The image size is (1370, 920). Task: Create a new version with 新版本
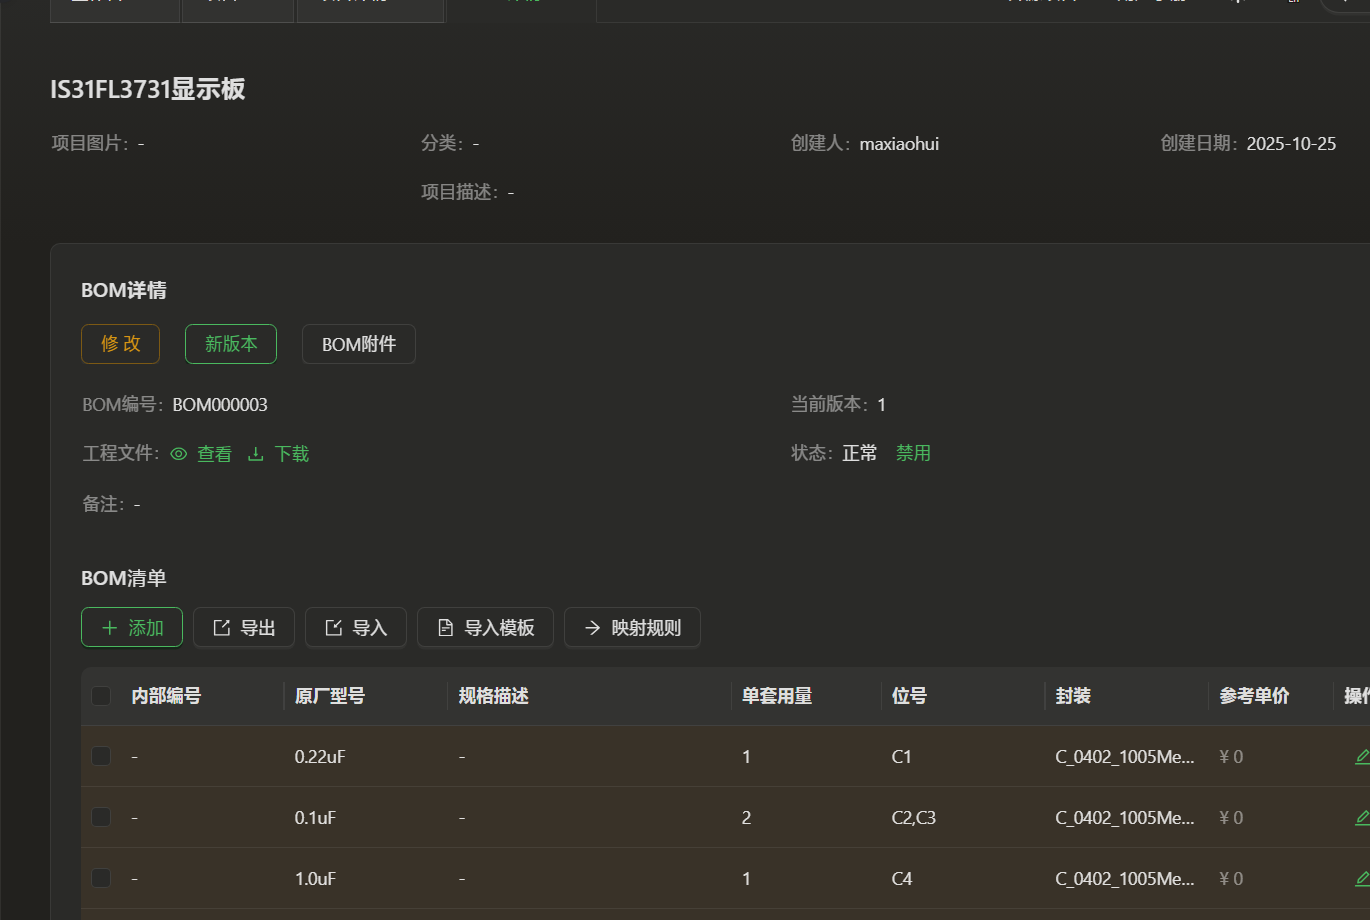click(231, 344)
